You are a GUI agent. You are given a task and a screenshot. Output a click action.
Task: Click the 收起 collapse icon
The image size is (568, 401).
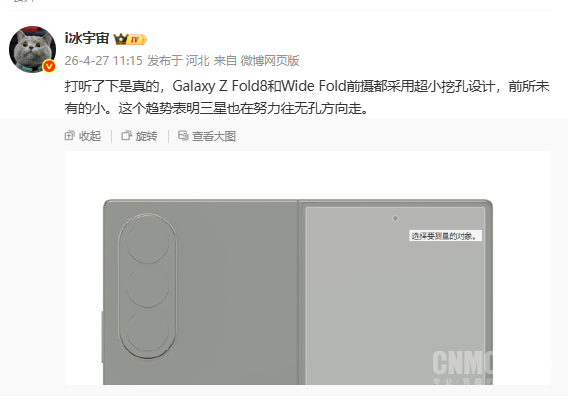coord(70,136)
